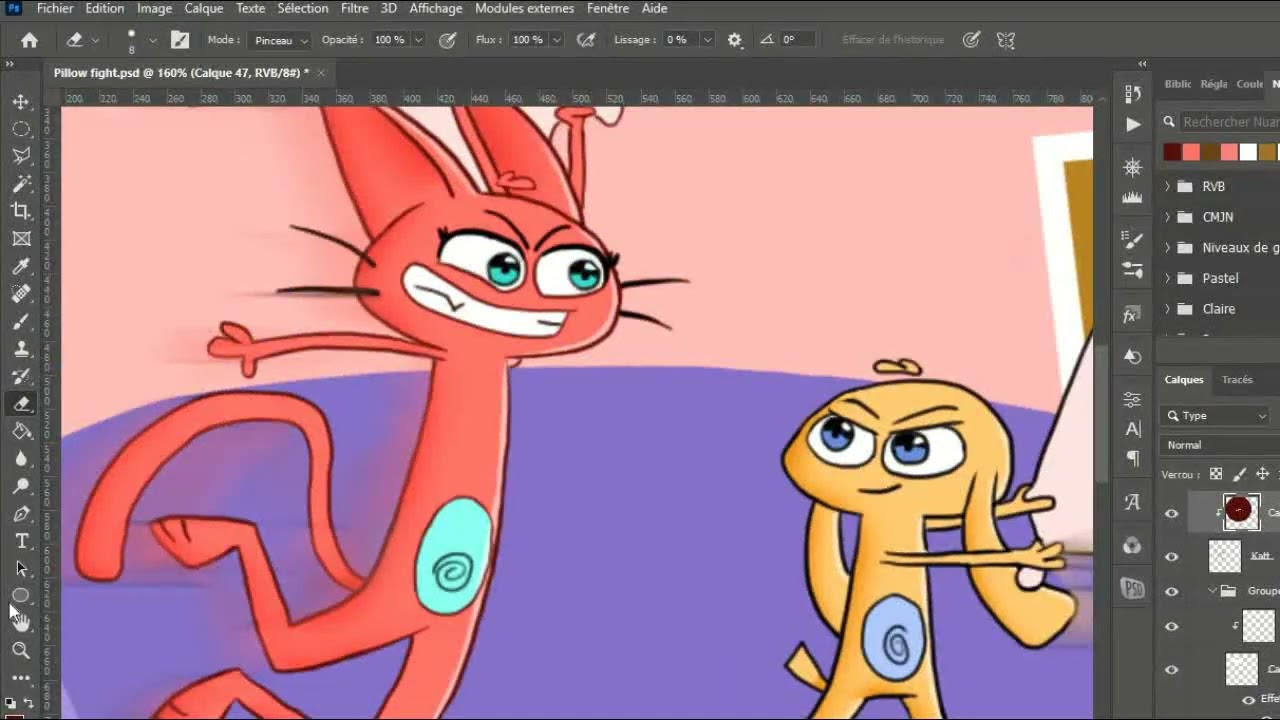Toggle pressure for opacity icon

click(448, 40)
